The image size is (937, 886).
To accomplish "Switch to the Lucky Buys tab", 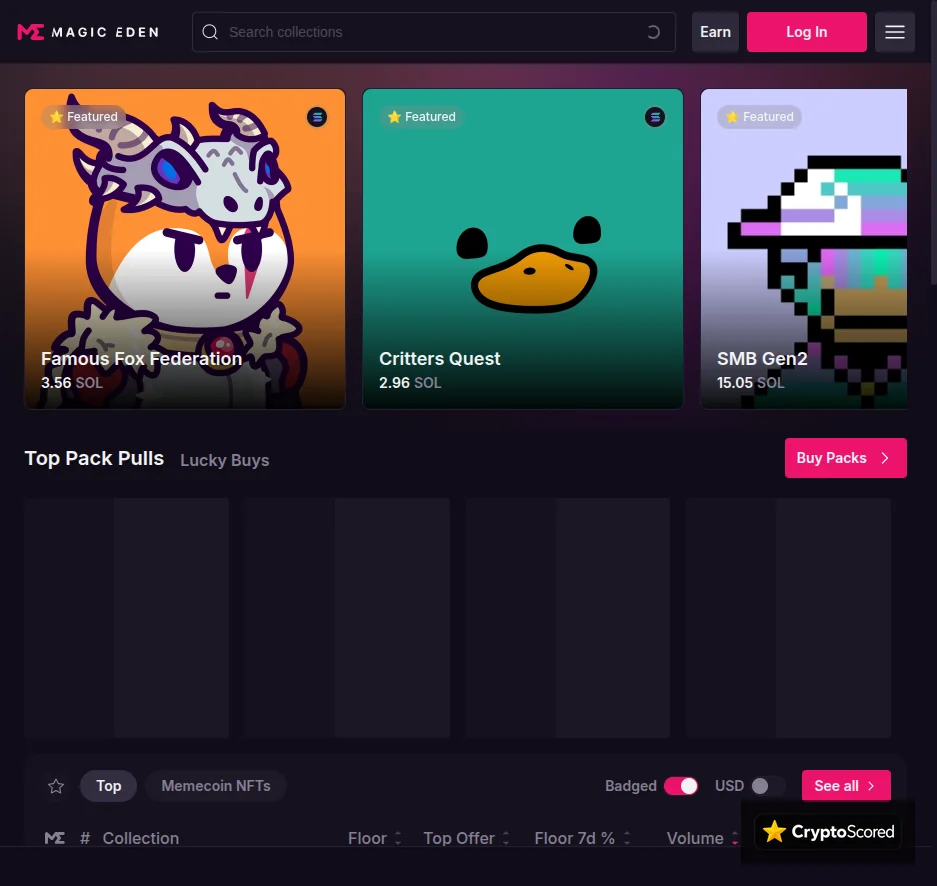I will [x=225, y=460].
